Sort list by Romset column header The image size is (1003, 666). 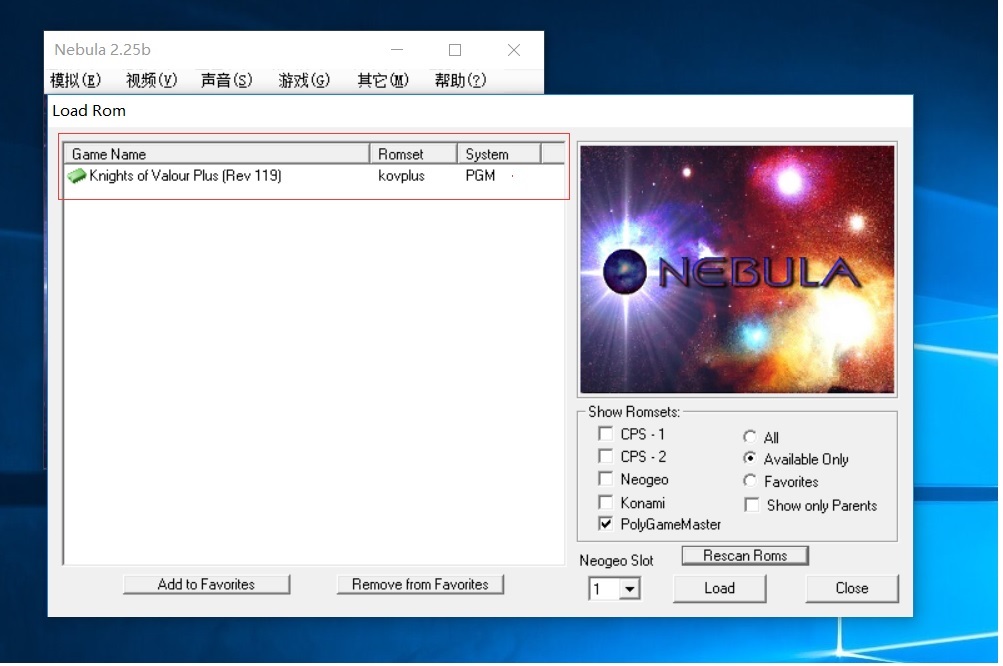pyautogui.click(x=413, y=154)
